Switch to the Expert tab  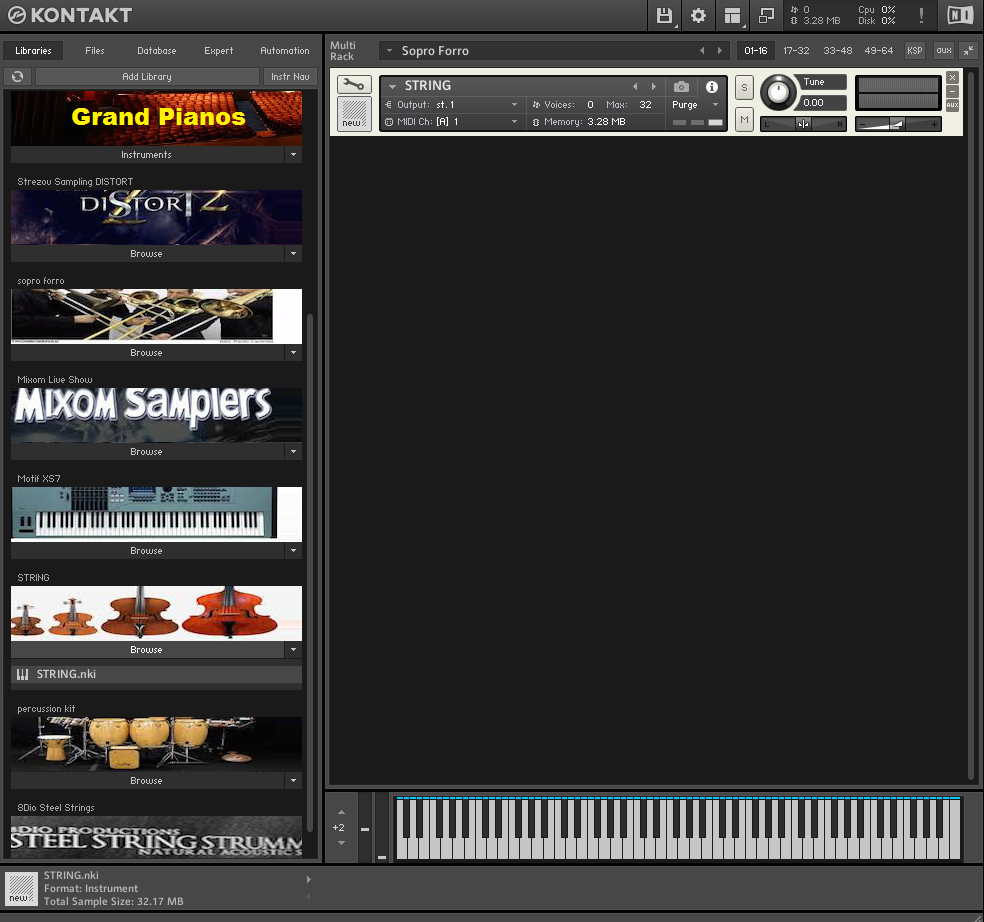coord(218,51)
